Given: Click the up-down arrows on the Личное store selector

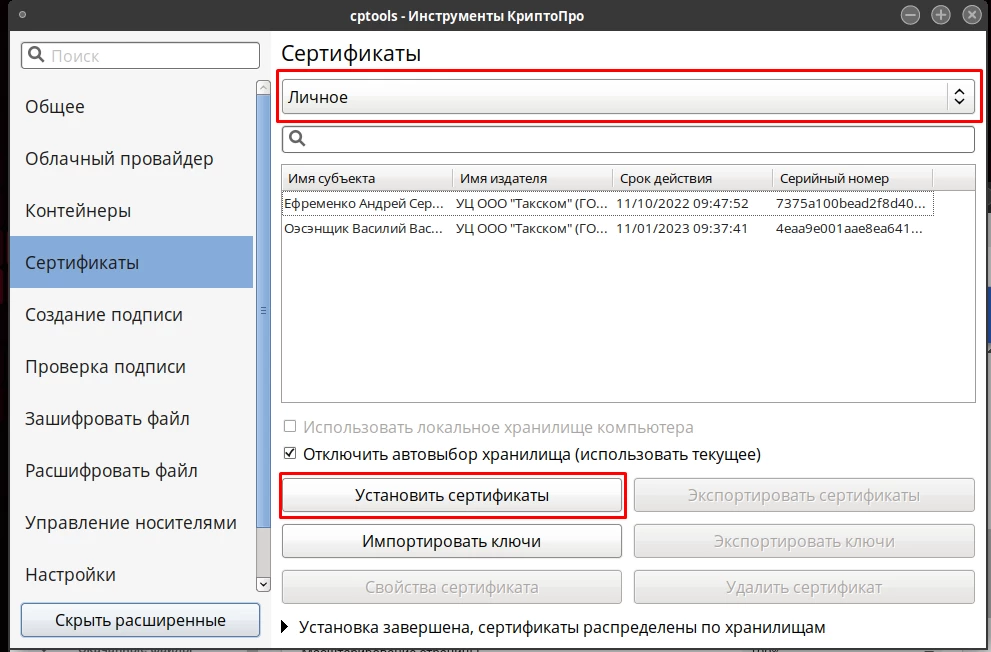Looking at the screenshot, I should 959,97.
